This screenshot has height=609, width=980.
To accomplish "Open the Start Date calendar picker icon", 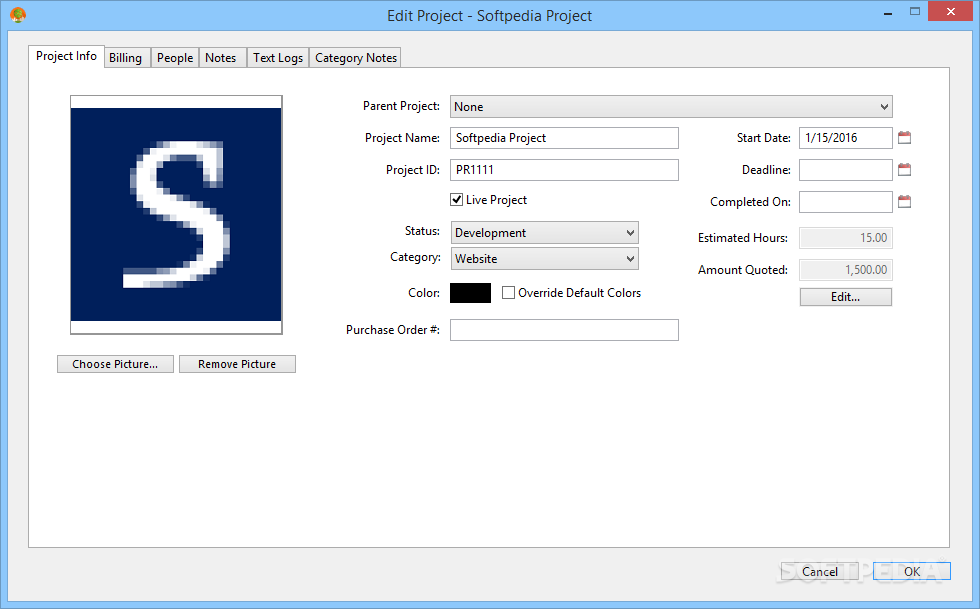I will [904, 138].
